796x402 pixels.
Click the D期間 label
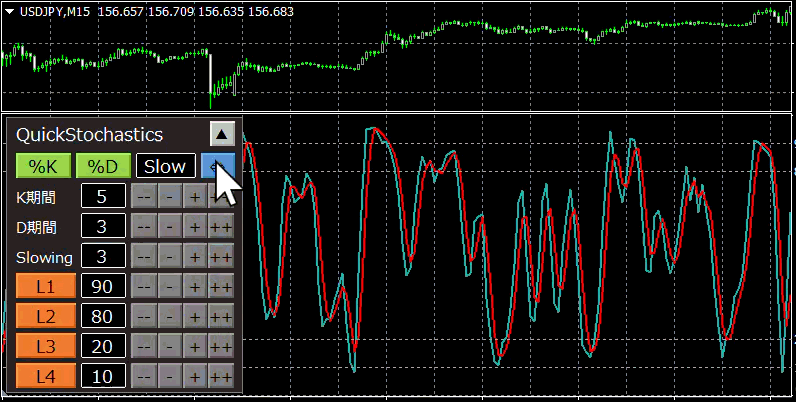pos(36,227)
